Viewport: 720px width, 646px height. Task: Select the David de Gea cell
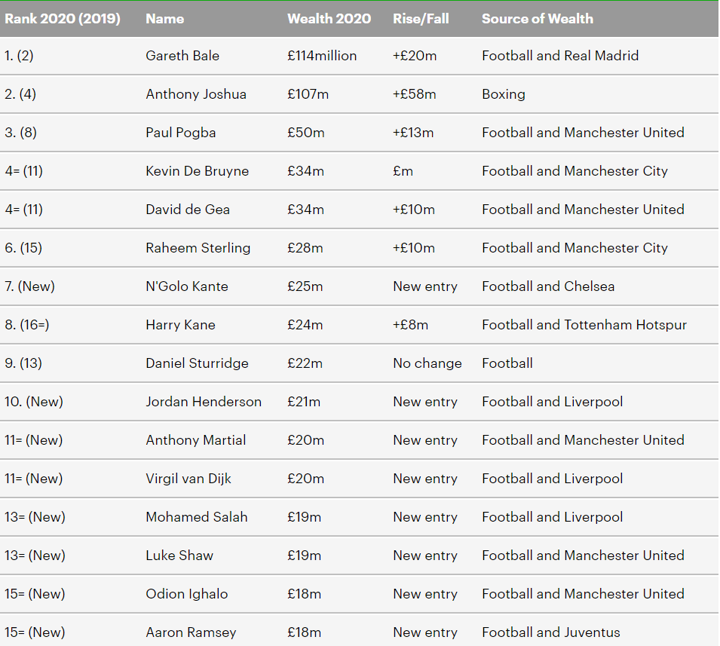tap(187, 209)
